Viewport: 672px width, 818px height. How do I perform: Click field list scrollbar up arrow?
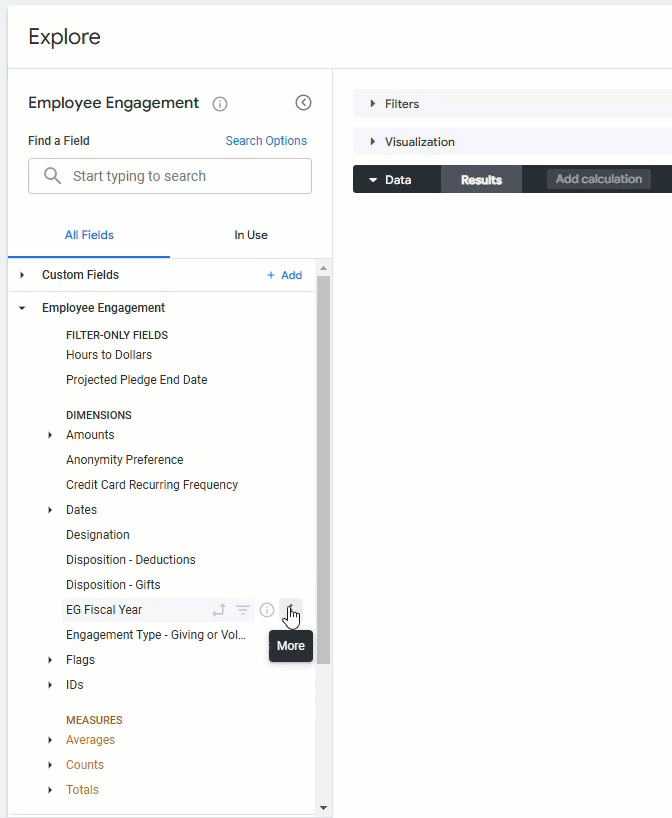pyautogui.click(x=323, y=268)
